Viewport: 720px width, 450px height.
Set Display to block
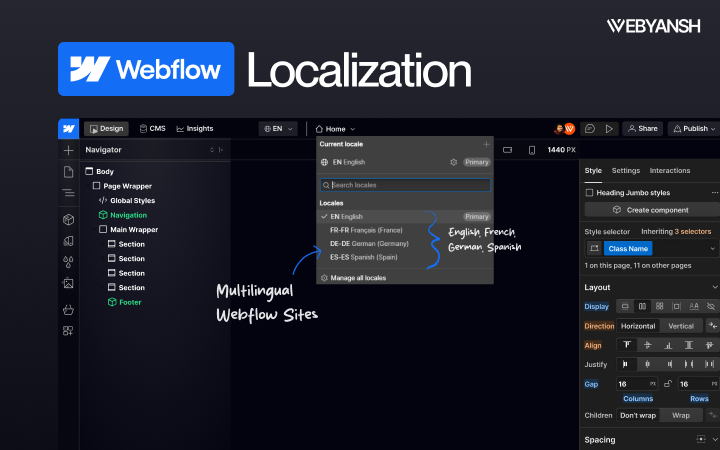625,306
